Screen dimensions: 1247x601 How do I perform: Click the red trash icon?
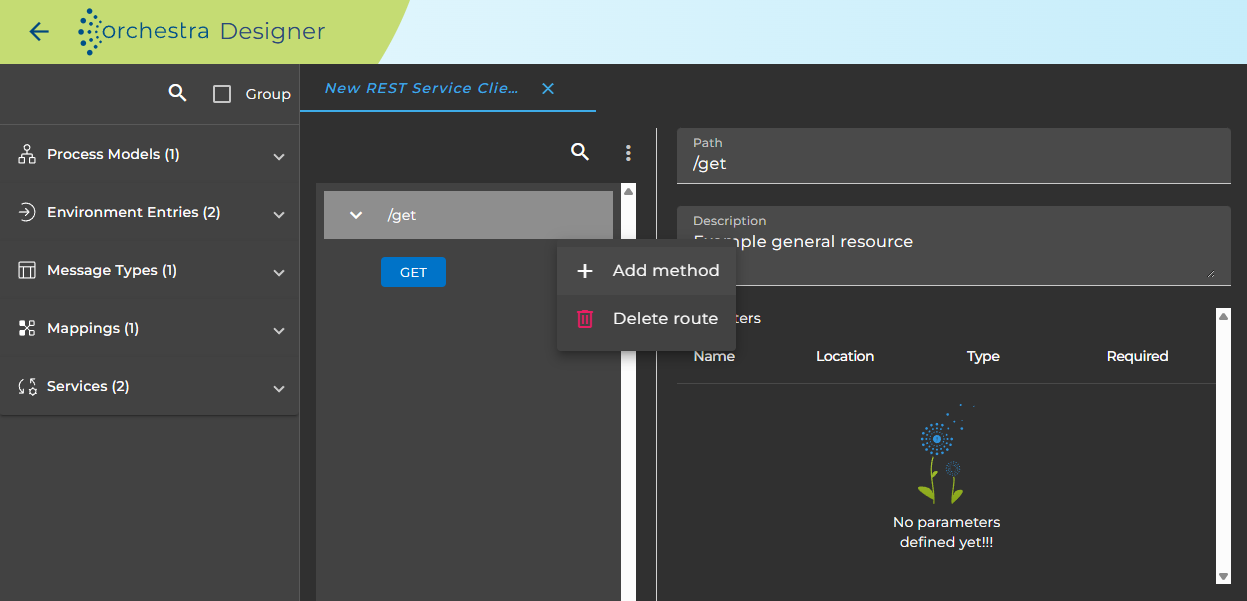(x=585, y=319)
